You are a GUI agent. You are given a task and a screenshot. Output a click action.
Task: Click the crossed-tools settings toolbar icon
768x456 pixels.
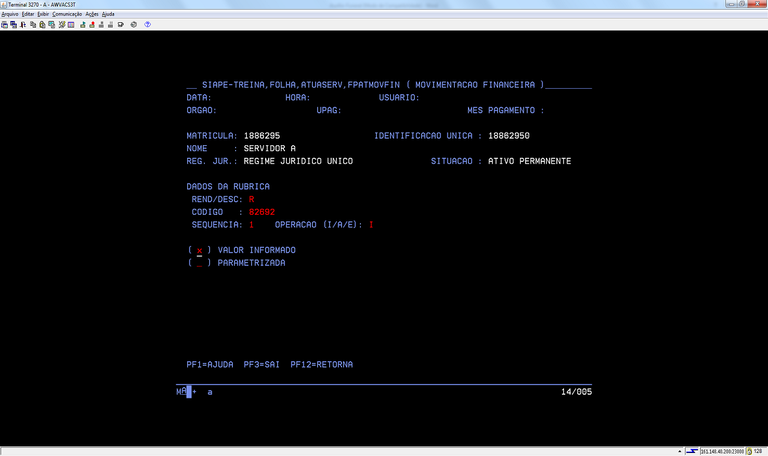[62, 24]
